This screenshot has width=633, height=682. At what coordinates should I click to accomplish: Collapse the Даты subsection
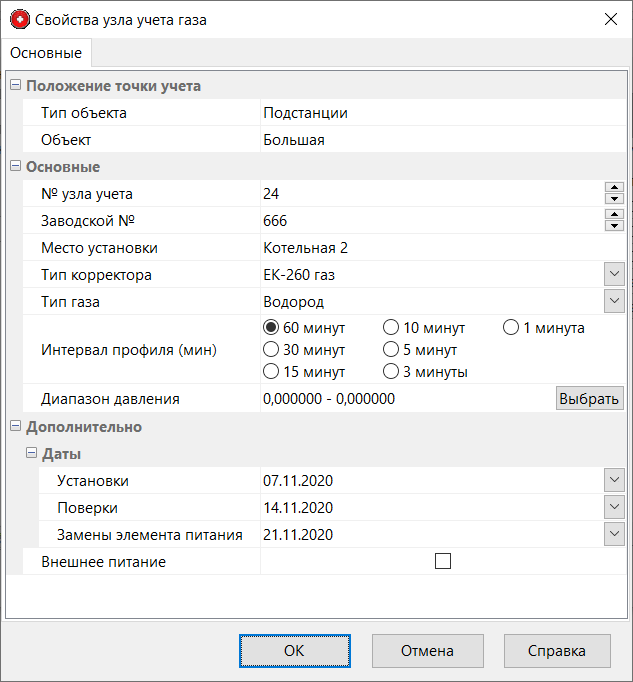point(31,454)
